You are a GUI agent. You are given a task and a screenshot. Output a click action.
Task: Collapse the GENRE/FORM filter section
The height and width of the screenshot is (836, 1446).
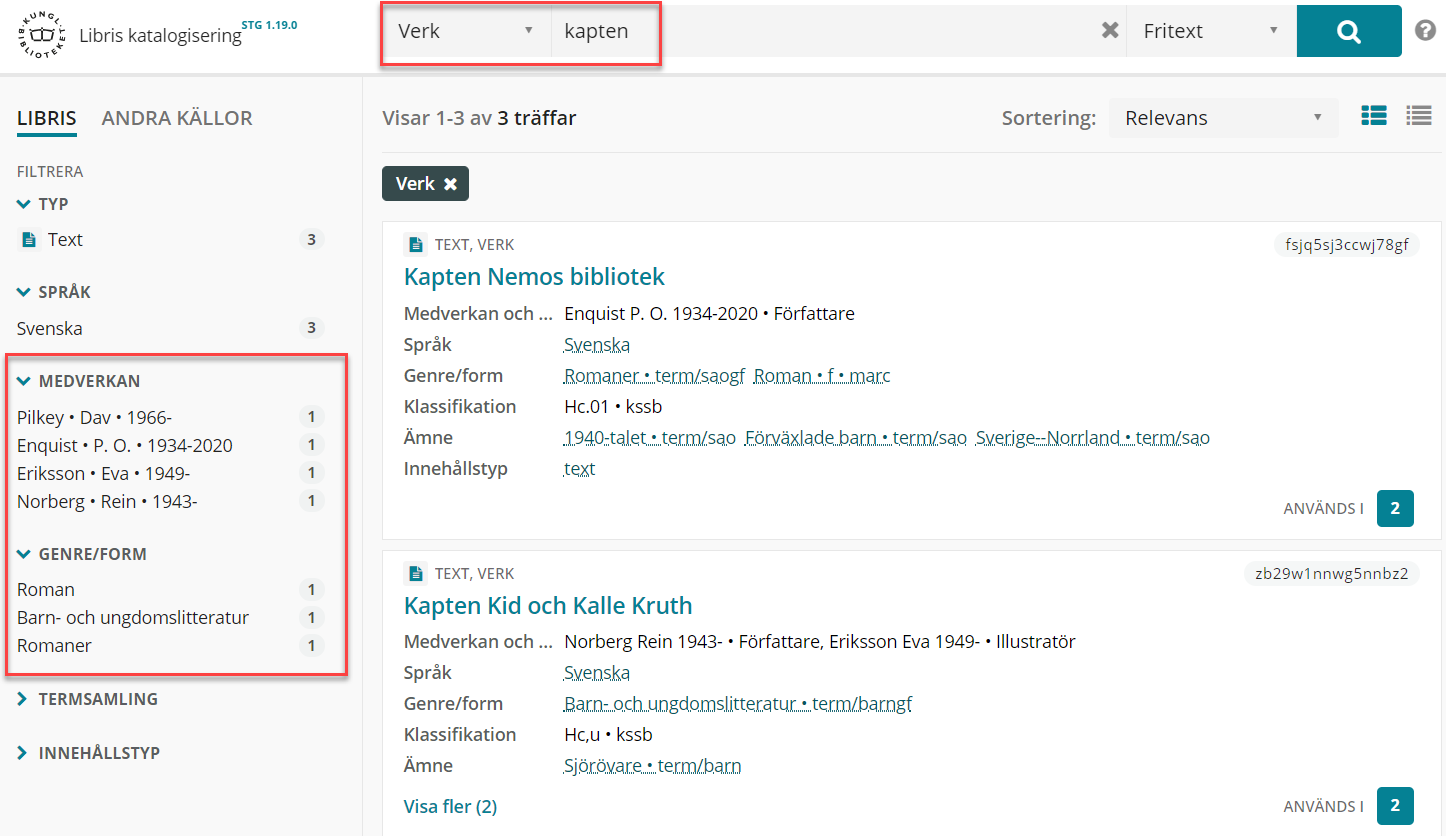(82, 554)
